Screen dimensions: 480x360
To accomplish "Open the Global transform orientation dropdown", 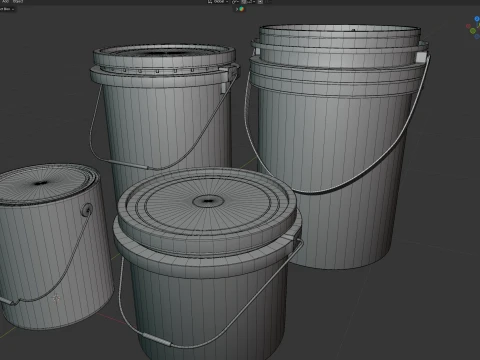I will [x=218, y=1].
